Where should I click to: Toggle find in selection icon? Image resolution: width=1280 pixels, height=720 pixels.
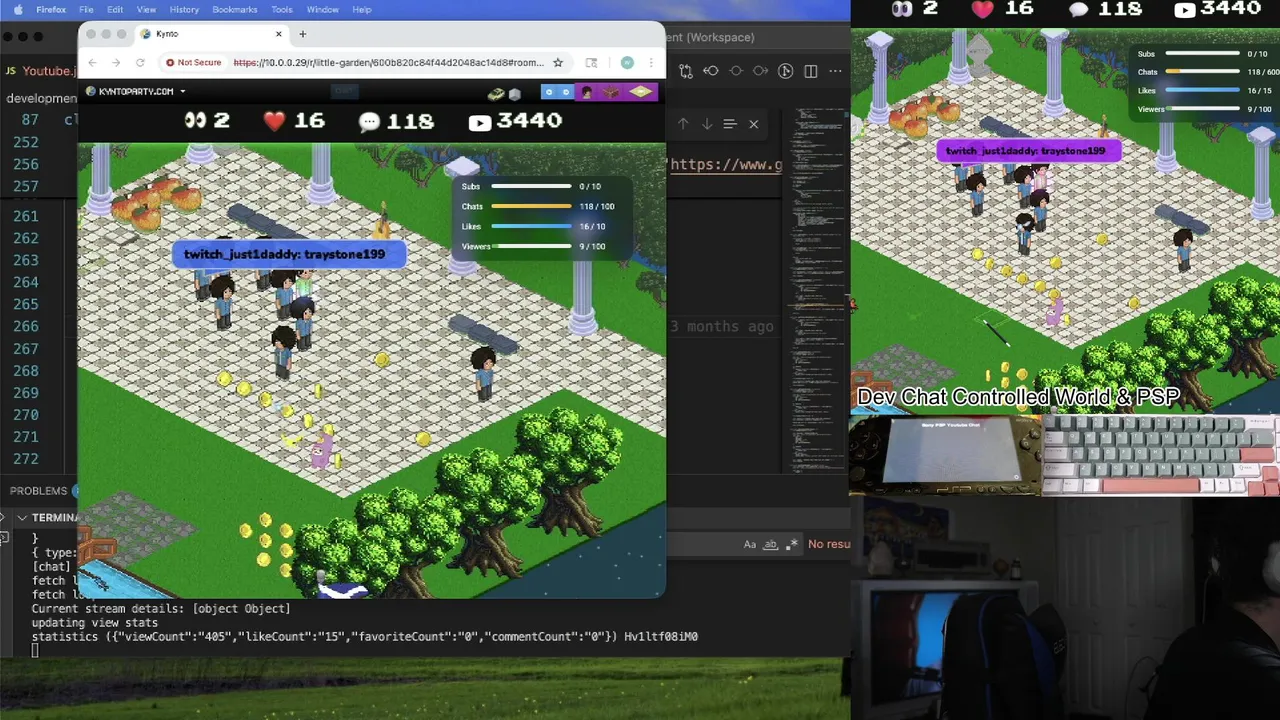pos(730,124)
